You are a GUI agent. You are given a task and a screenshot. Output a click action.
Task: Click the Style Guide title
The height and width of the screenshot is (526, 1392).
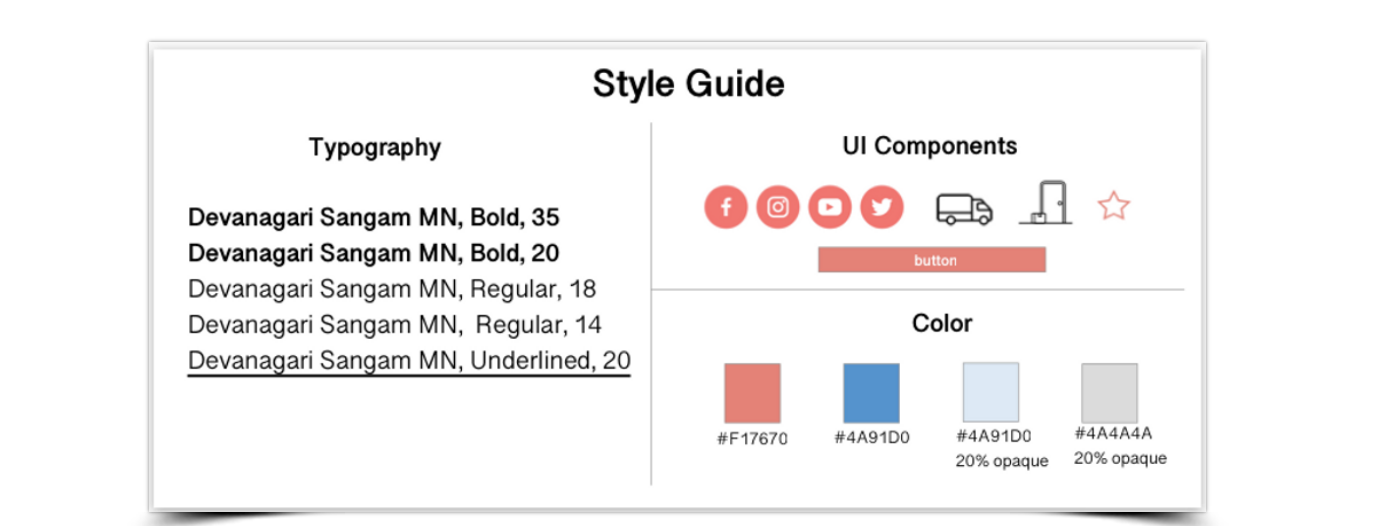688,83
